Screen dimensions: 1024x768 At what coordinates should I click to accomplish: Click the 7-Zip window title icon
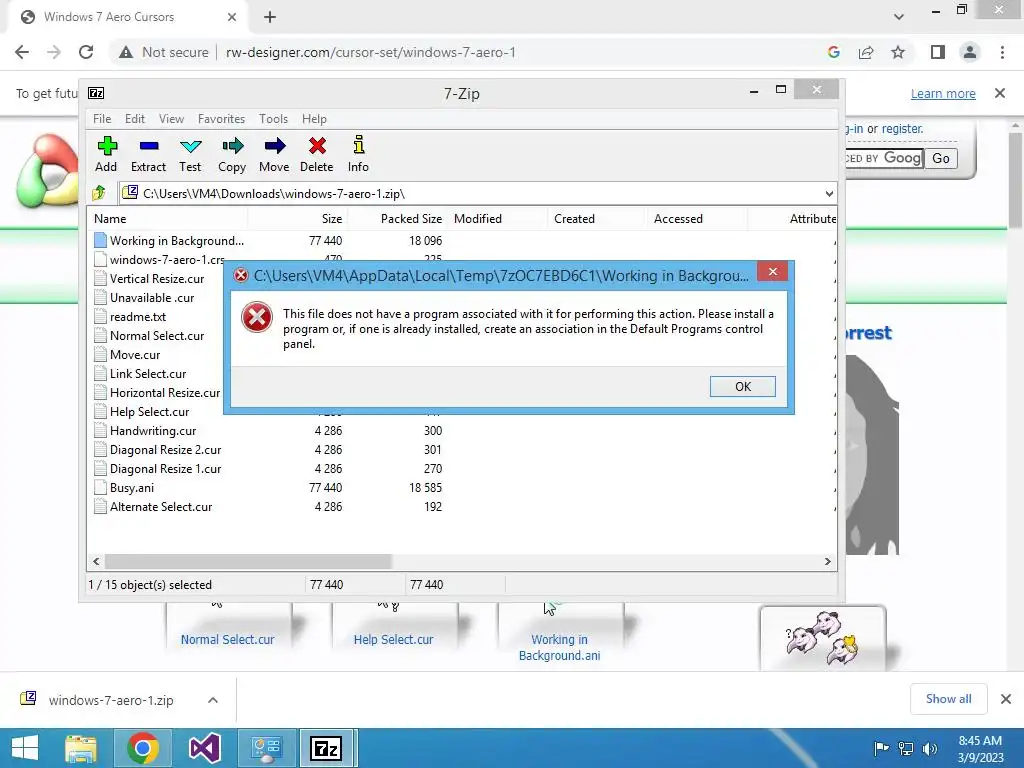pyautogui.click(x=96, y=93)
